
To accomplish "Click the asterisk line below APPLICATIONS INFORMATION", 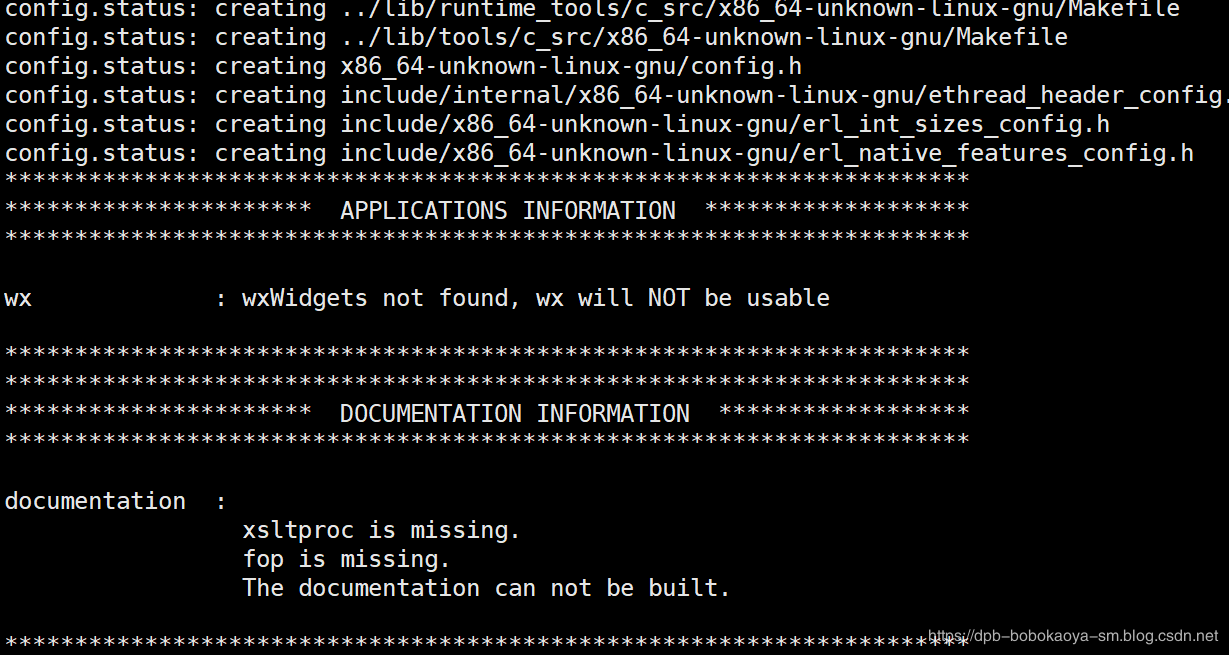I will click(x=487, y=239).
